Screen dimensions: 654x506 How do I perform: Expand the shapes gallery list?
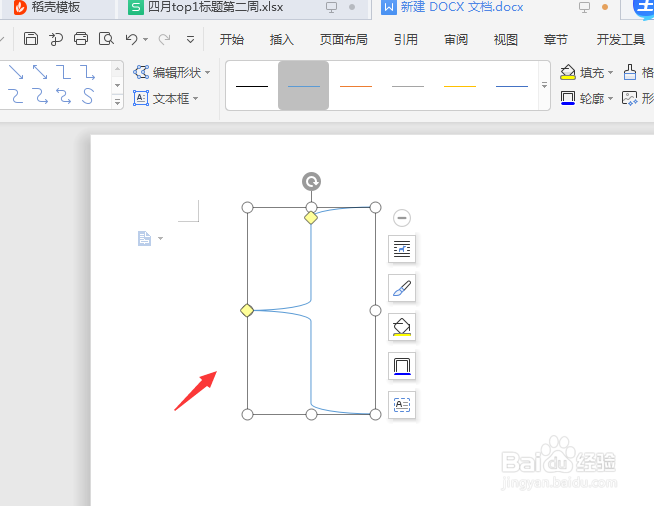[x=117, y=101]
